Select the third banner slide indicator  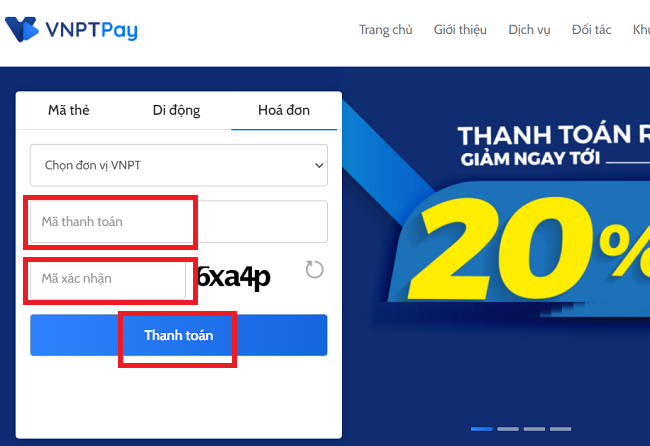(534, 429)
